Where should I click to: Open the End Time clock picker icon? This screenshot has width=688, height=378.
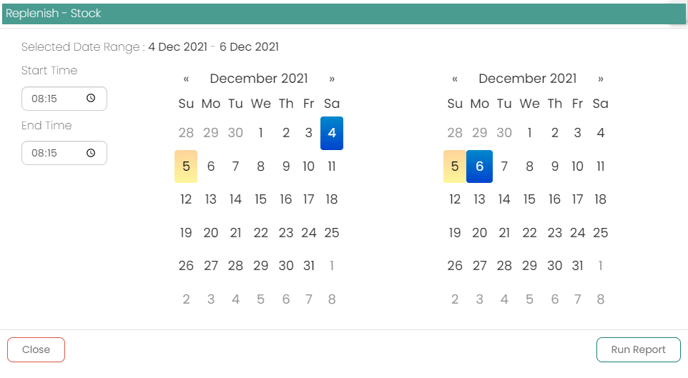pos(91,153)
